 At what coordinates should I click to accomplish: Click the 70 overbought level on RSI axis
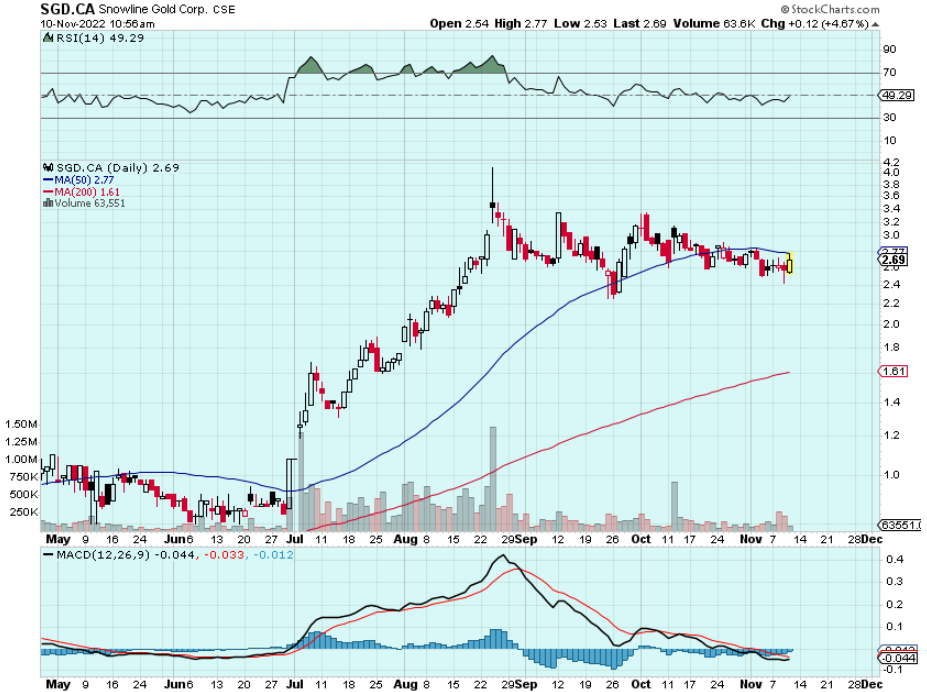pyautogui.click(x=889, y=72)
